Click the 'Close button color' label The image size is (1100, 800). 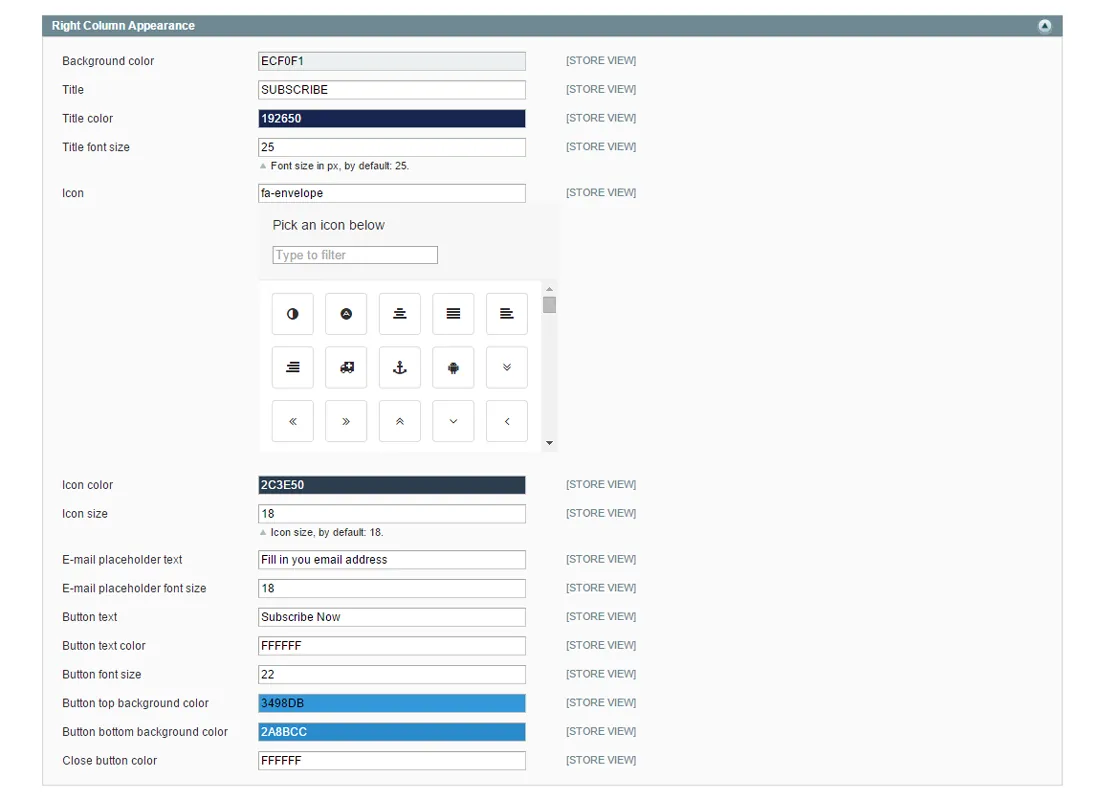(109, 761)
